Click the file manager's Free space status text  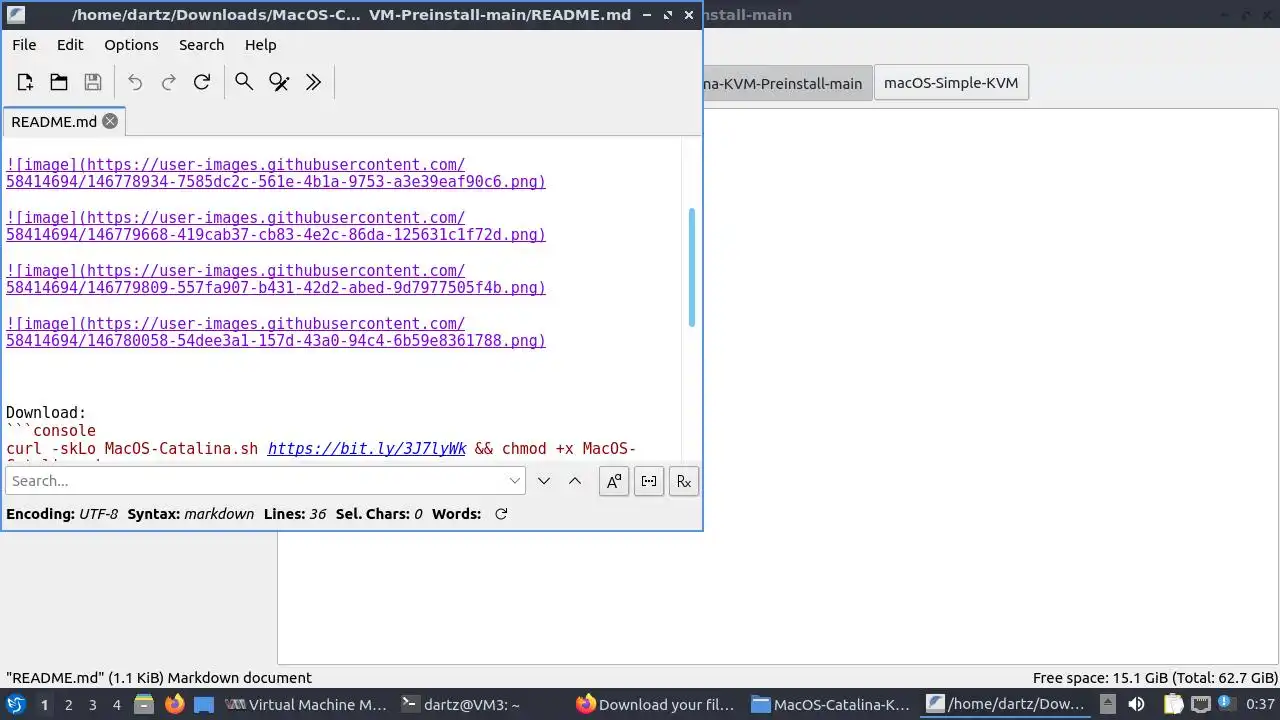(1155, 678)
